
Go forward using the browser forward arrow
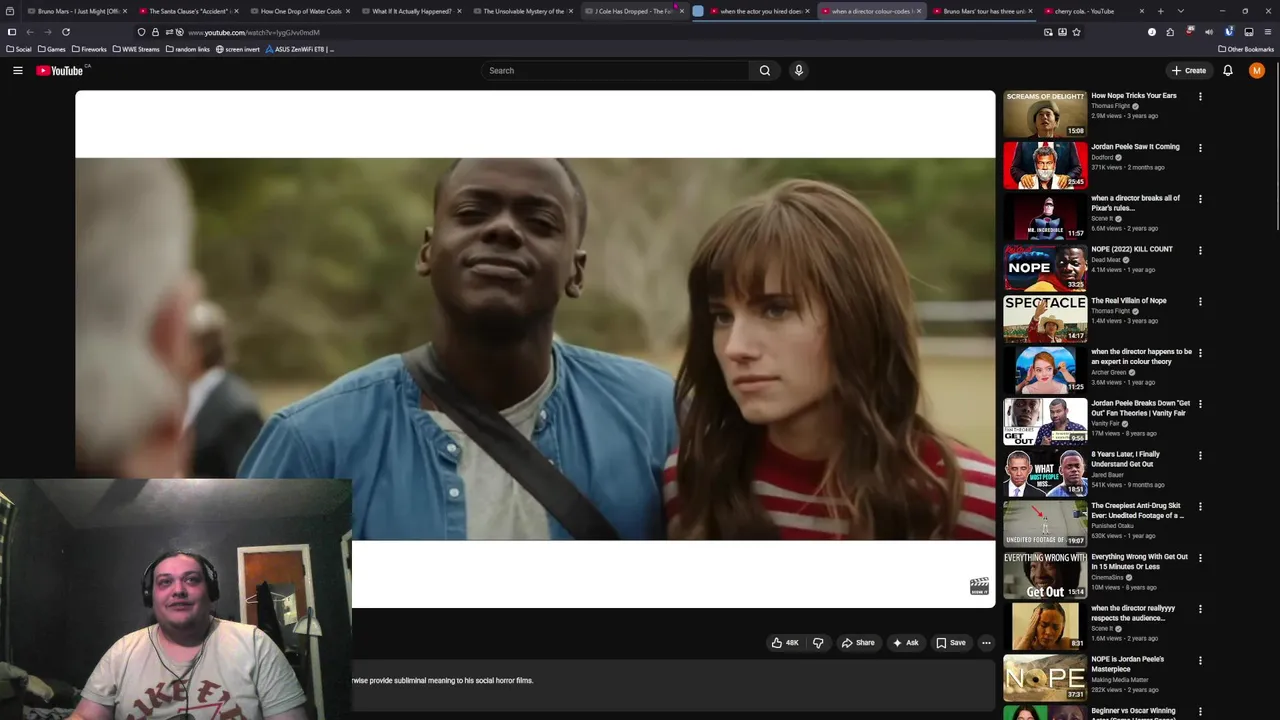(48, 32)
